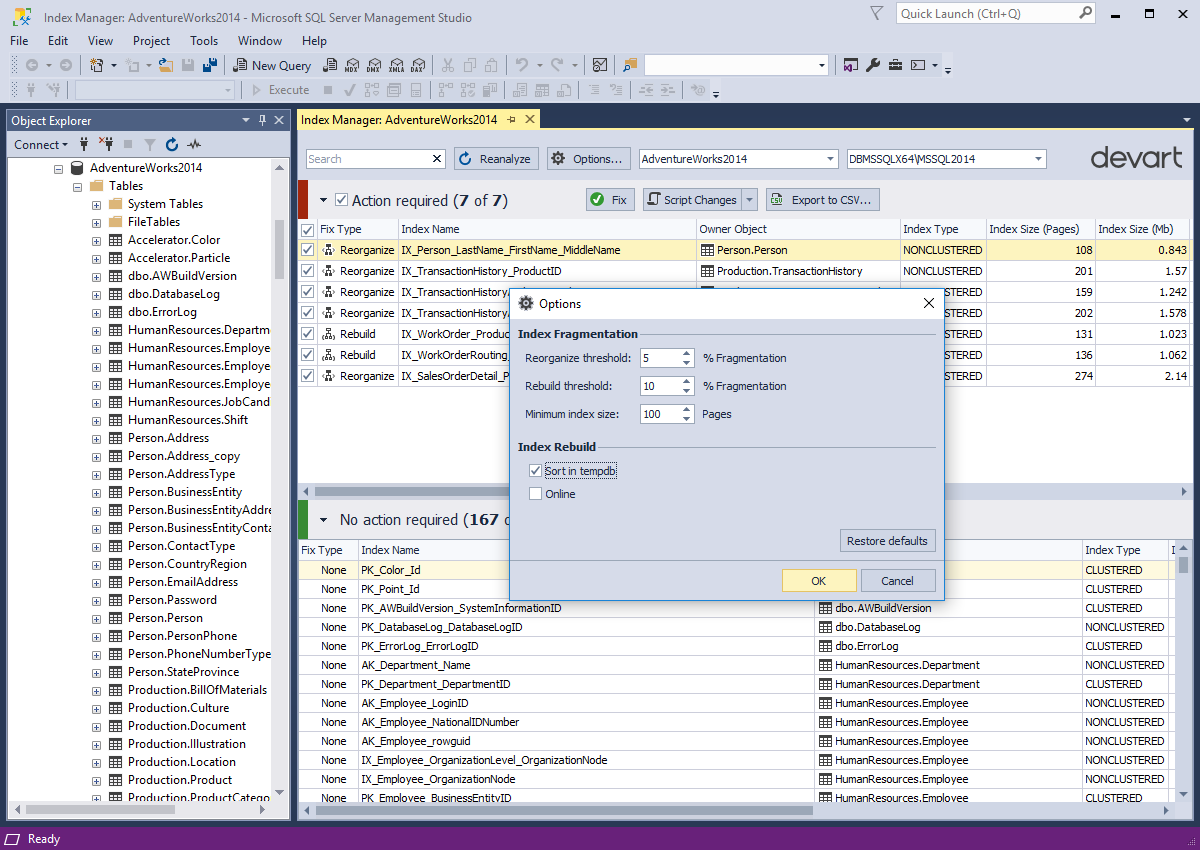Uncheck the IX_WorkOrder_Product row checkbox
The width and height of the screenshot is (1200, 850).
308,334
